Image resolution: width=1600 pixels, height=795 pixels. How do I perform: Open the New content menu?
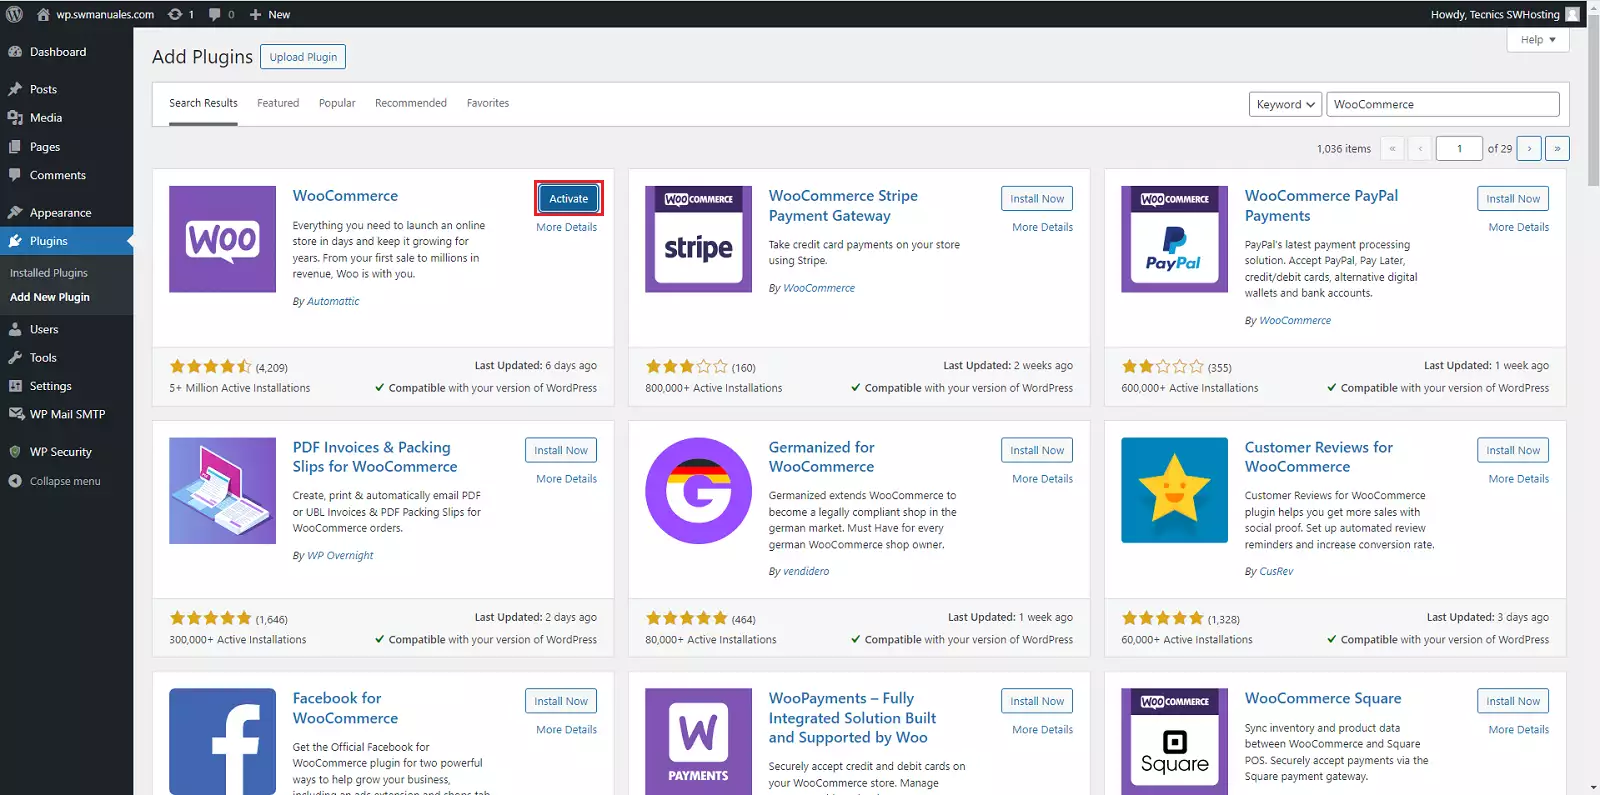[269, 14]
